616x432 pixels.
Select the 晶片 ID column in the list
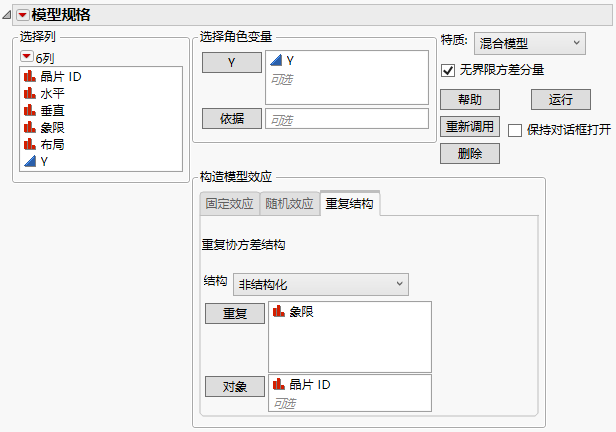click(x=60, y=76)
